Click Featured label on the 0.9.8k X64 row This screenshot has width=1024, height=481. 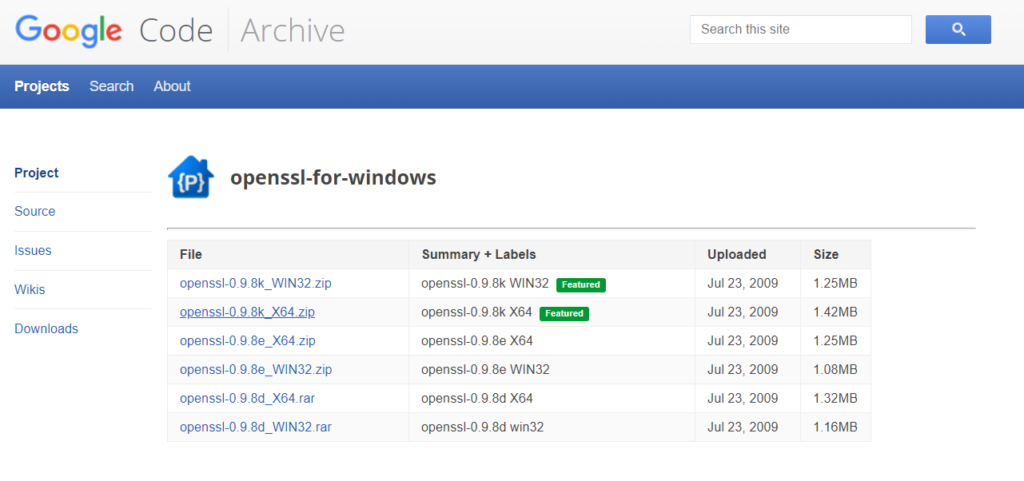point(564,313)
